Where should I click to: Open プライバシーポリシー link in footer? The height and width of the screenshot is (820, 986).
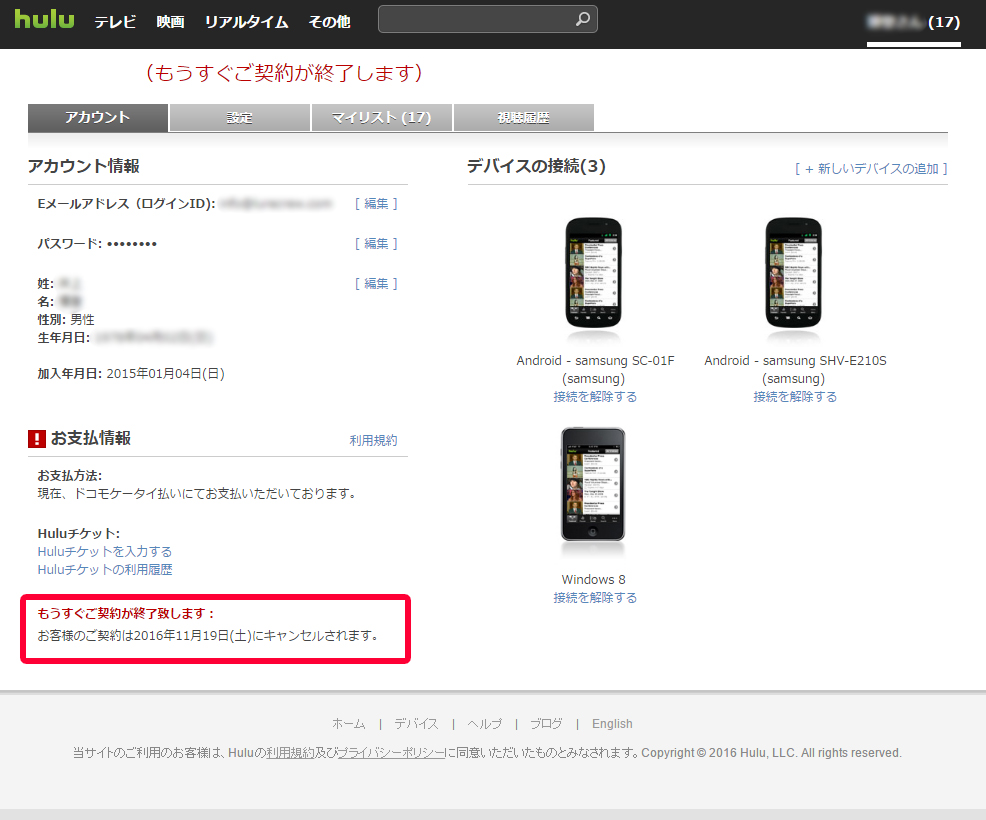point(391,753)
